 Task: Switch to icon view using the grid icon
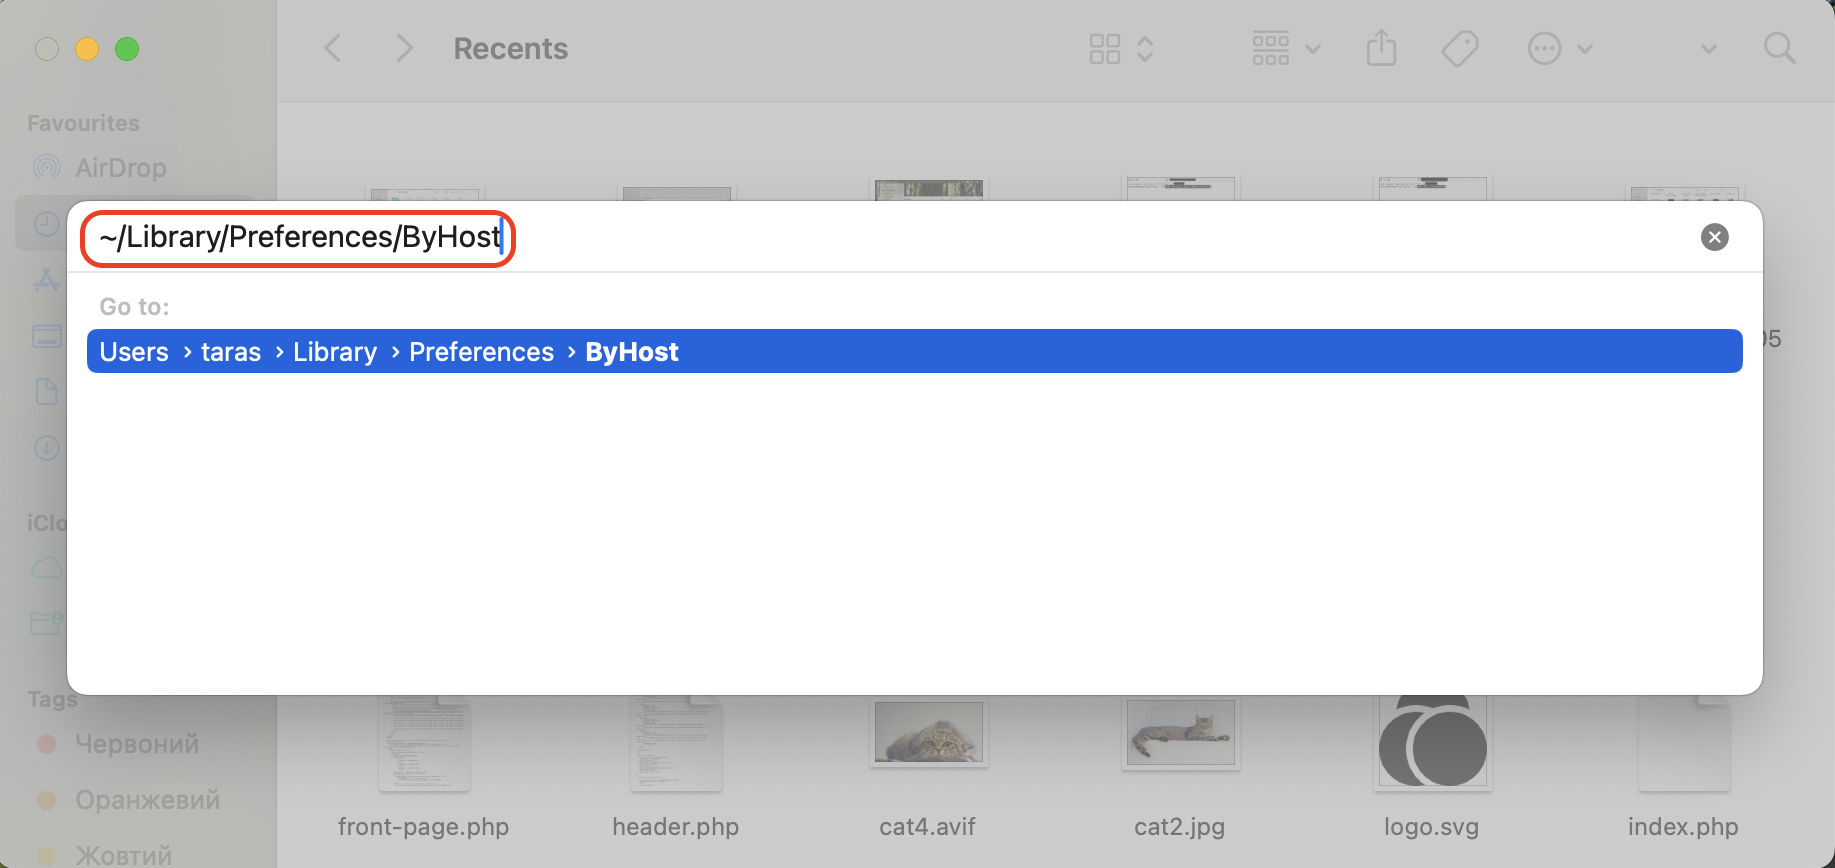(x=1104, y=47)
